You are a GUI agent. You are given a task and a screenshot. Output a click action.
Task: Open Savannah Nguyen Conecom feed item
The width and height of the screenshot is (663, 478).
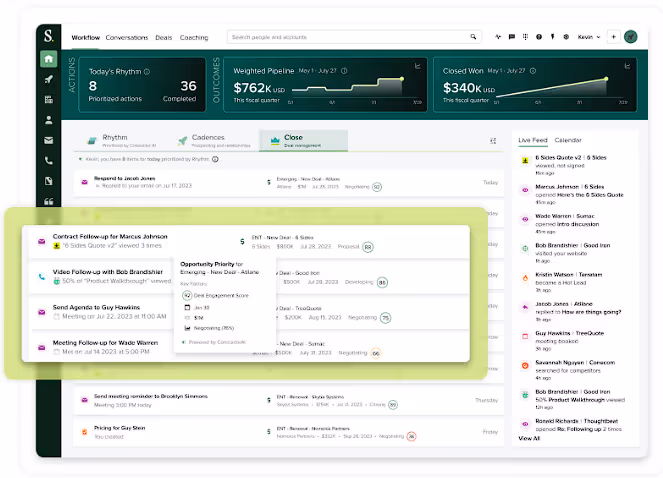(x=575, y=370)
